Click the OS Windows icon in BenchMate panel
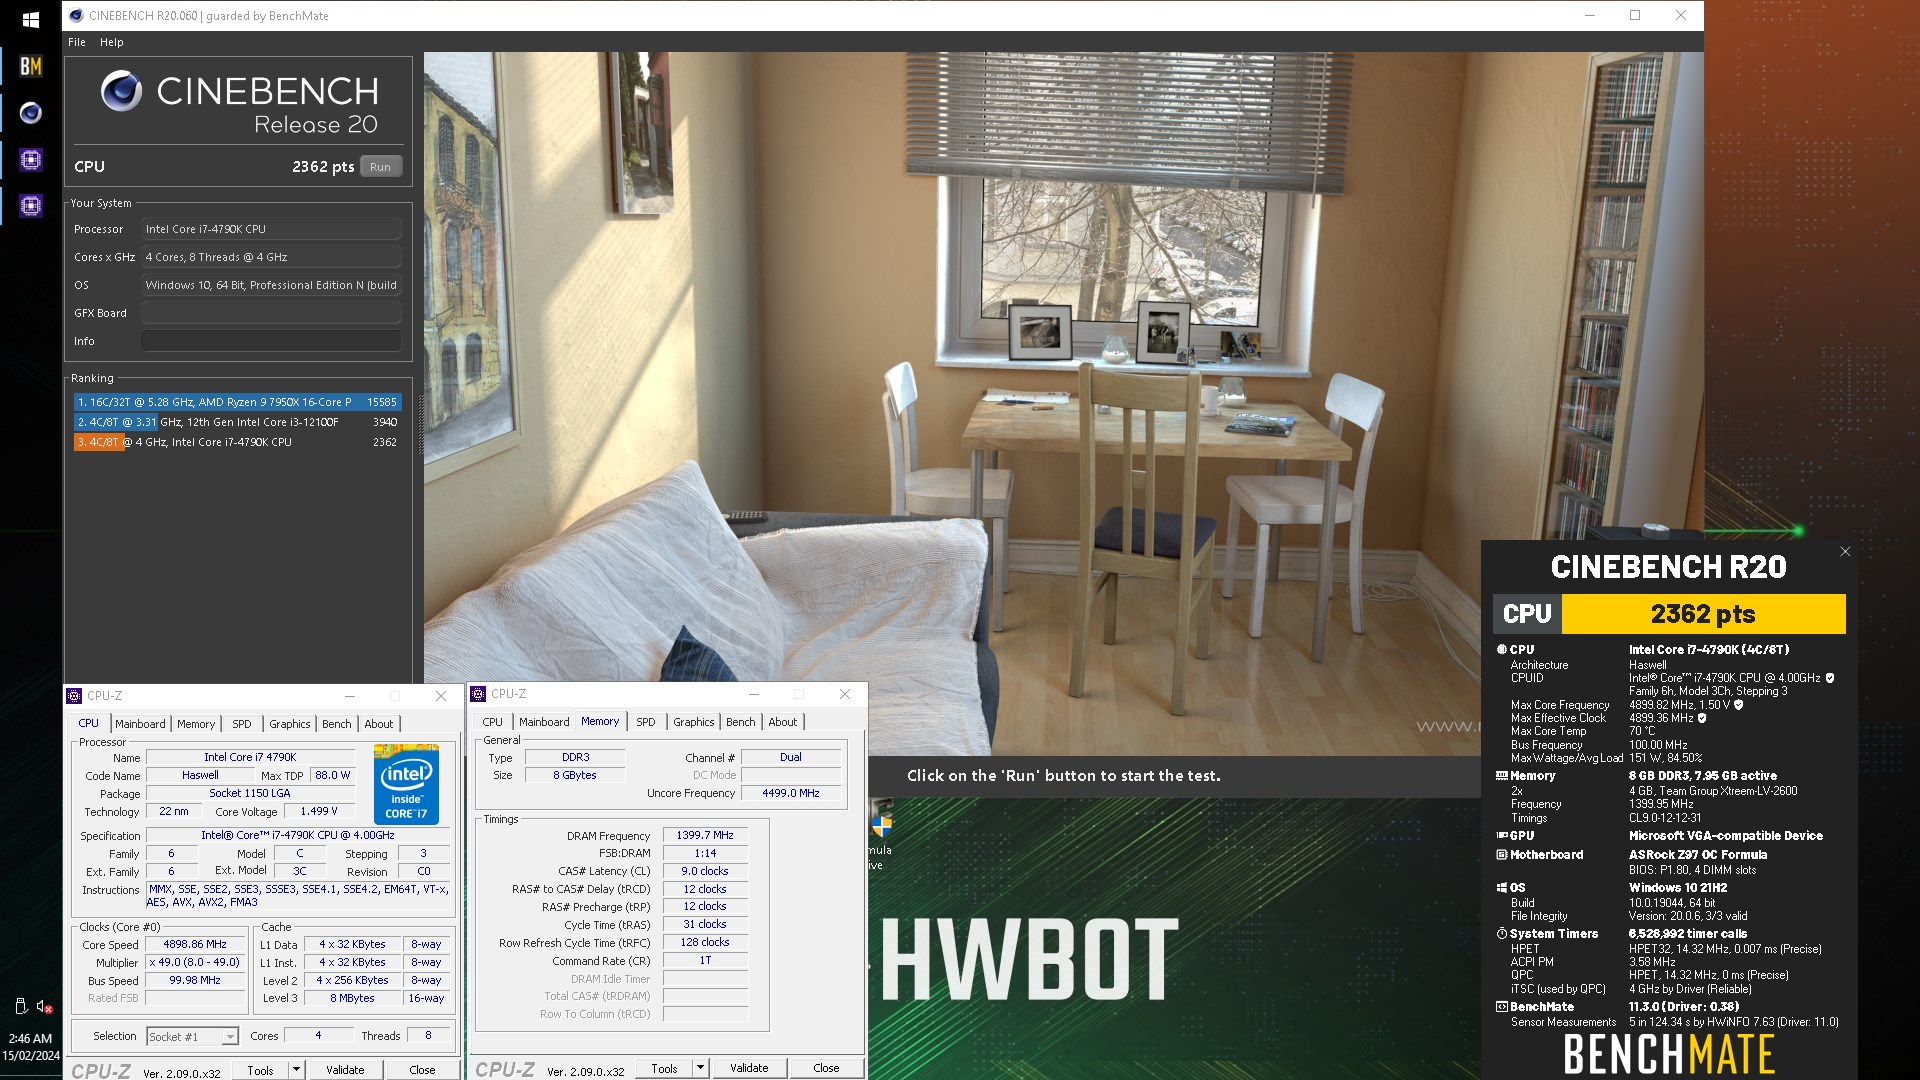 tap(1501, 888)
